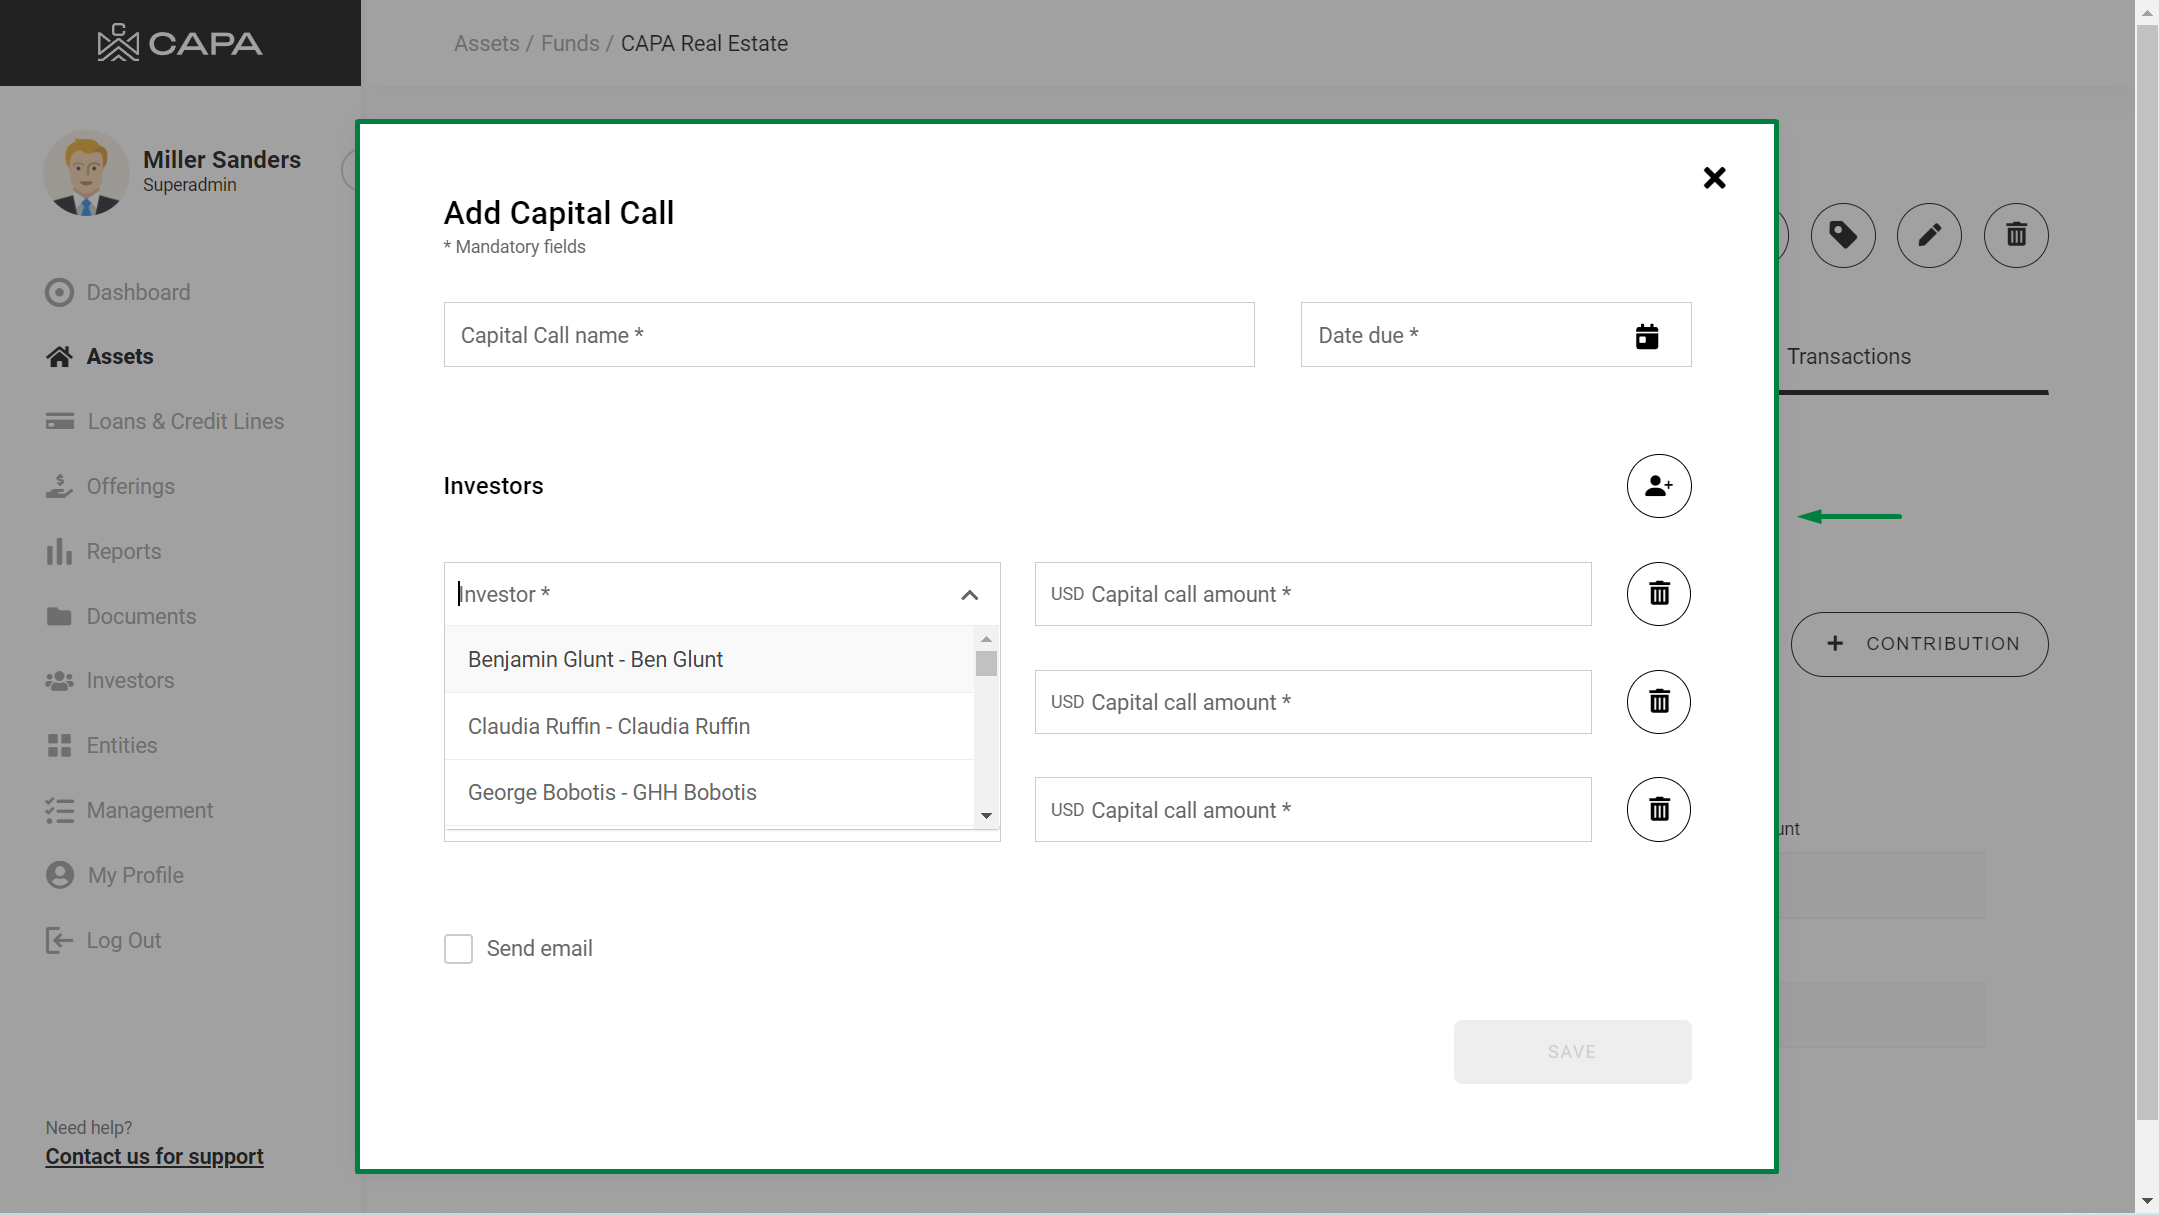
Task: Select Benjamin Glunt - Ben Glunt option
Action: coord(595,660)
